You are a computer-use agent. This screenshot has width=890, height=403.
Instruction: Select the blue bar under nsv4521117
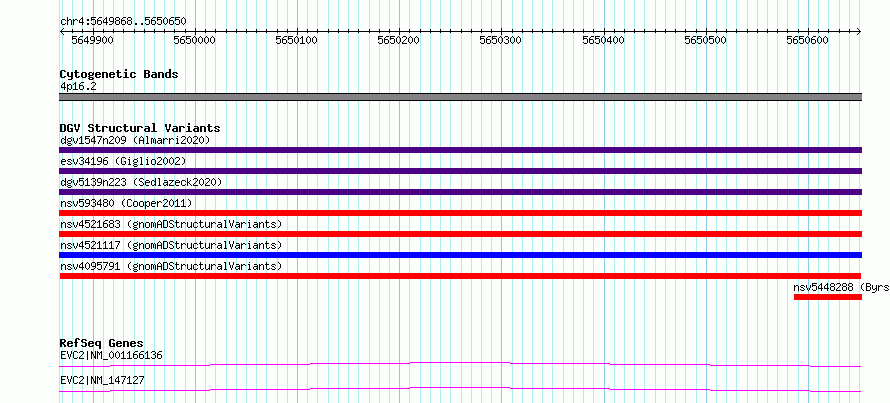460,255
